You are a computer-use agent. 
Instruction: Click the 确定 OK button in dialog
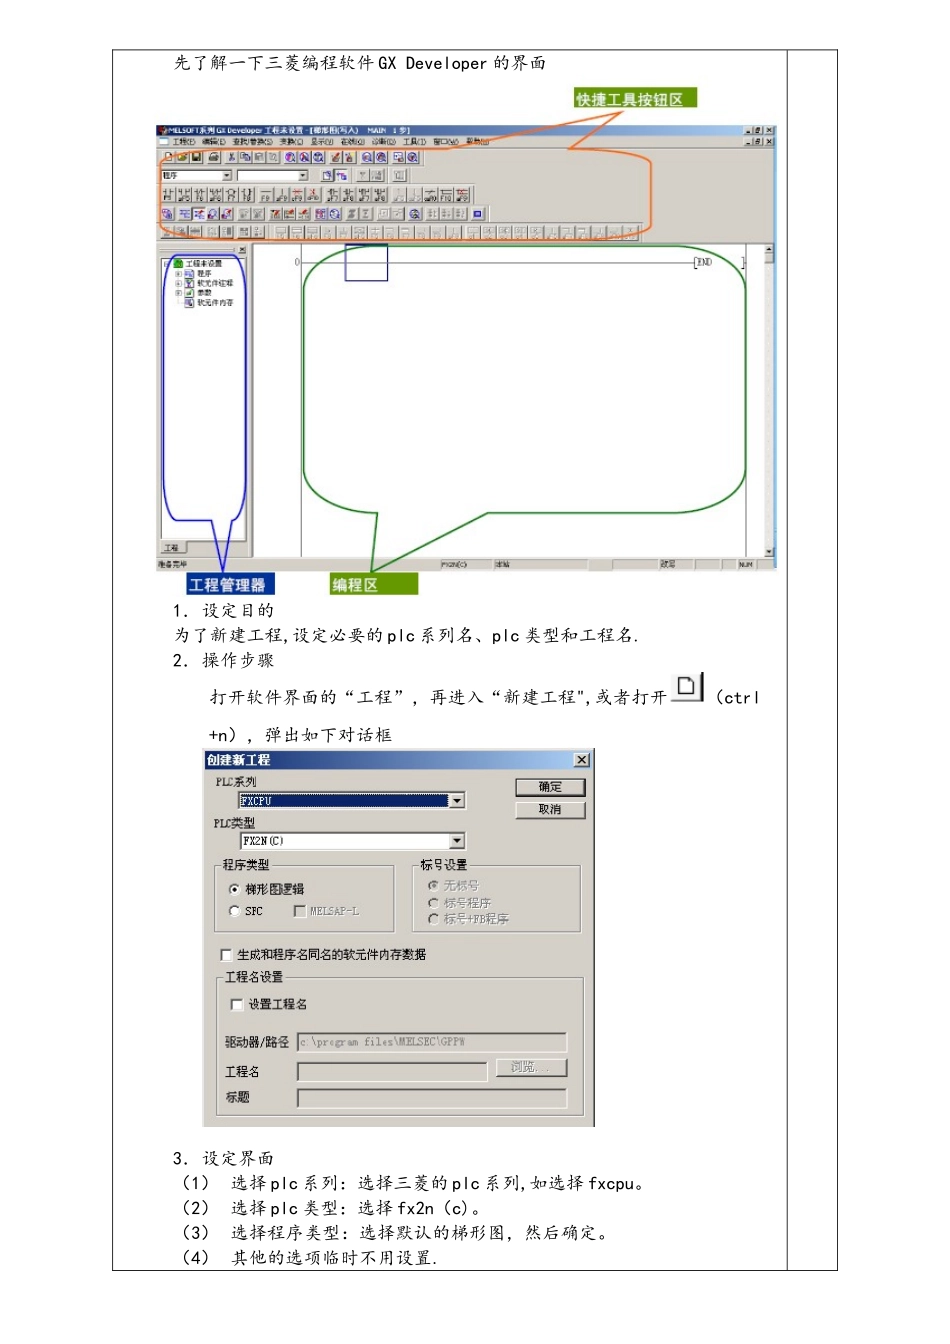click(550, 787)
